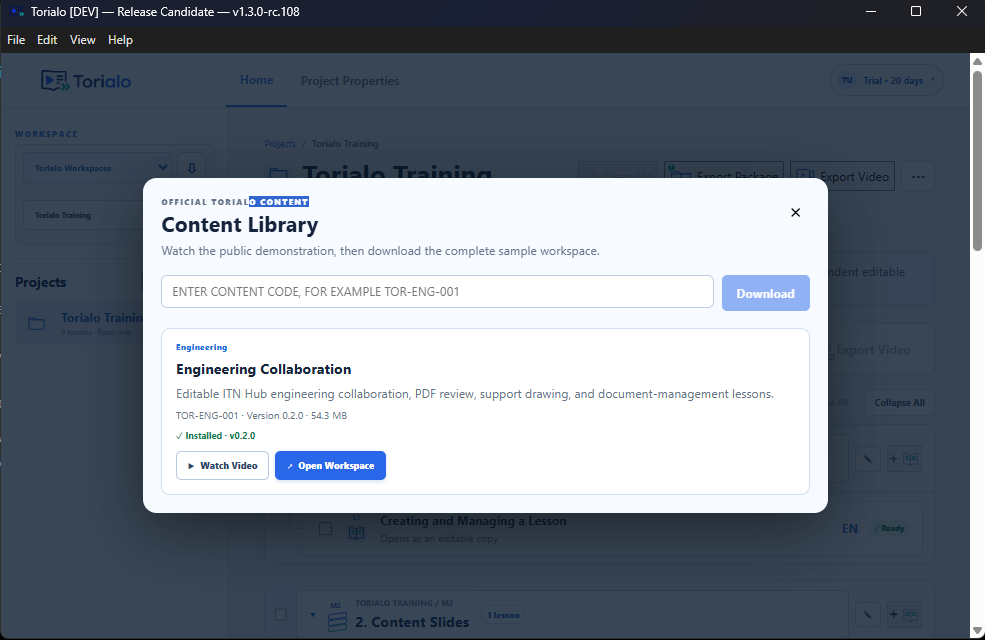Open the Edit menu
Image resolution: width=985 pixels, height=640 pixels.
47,40
